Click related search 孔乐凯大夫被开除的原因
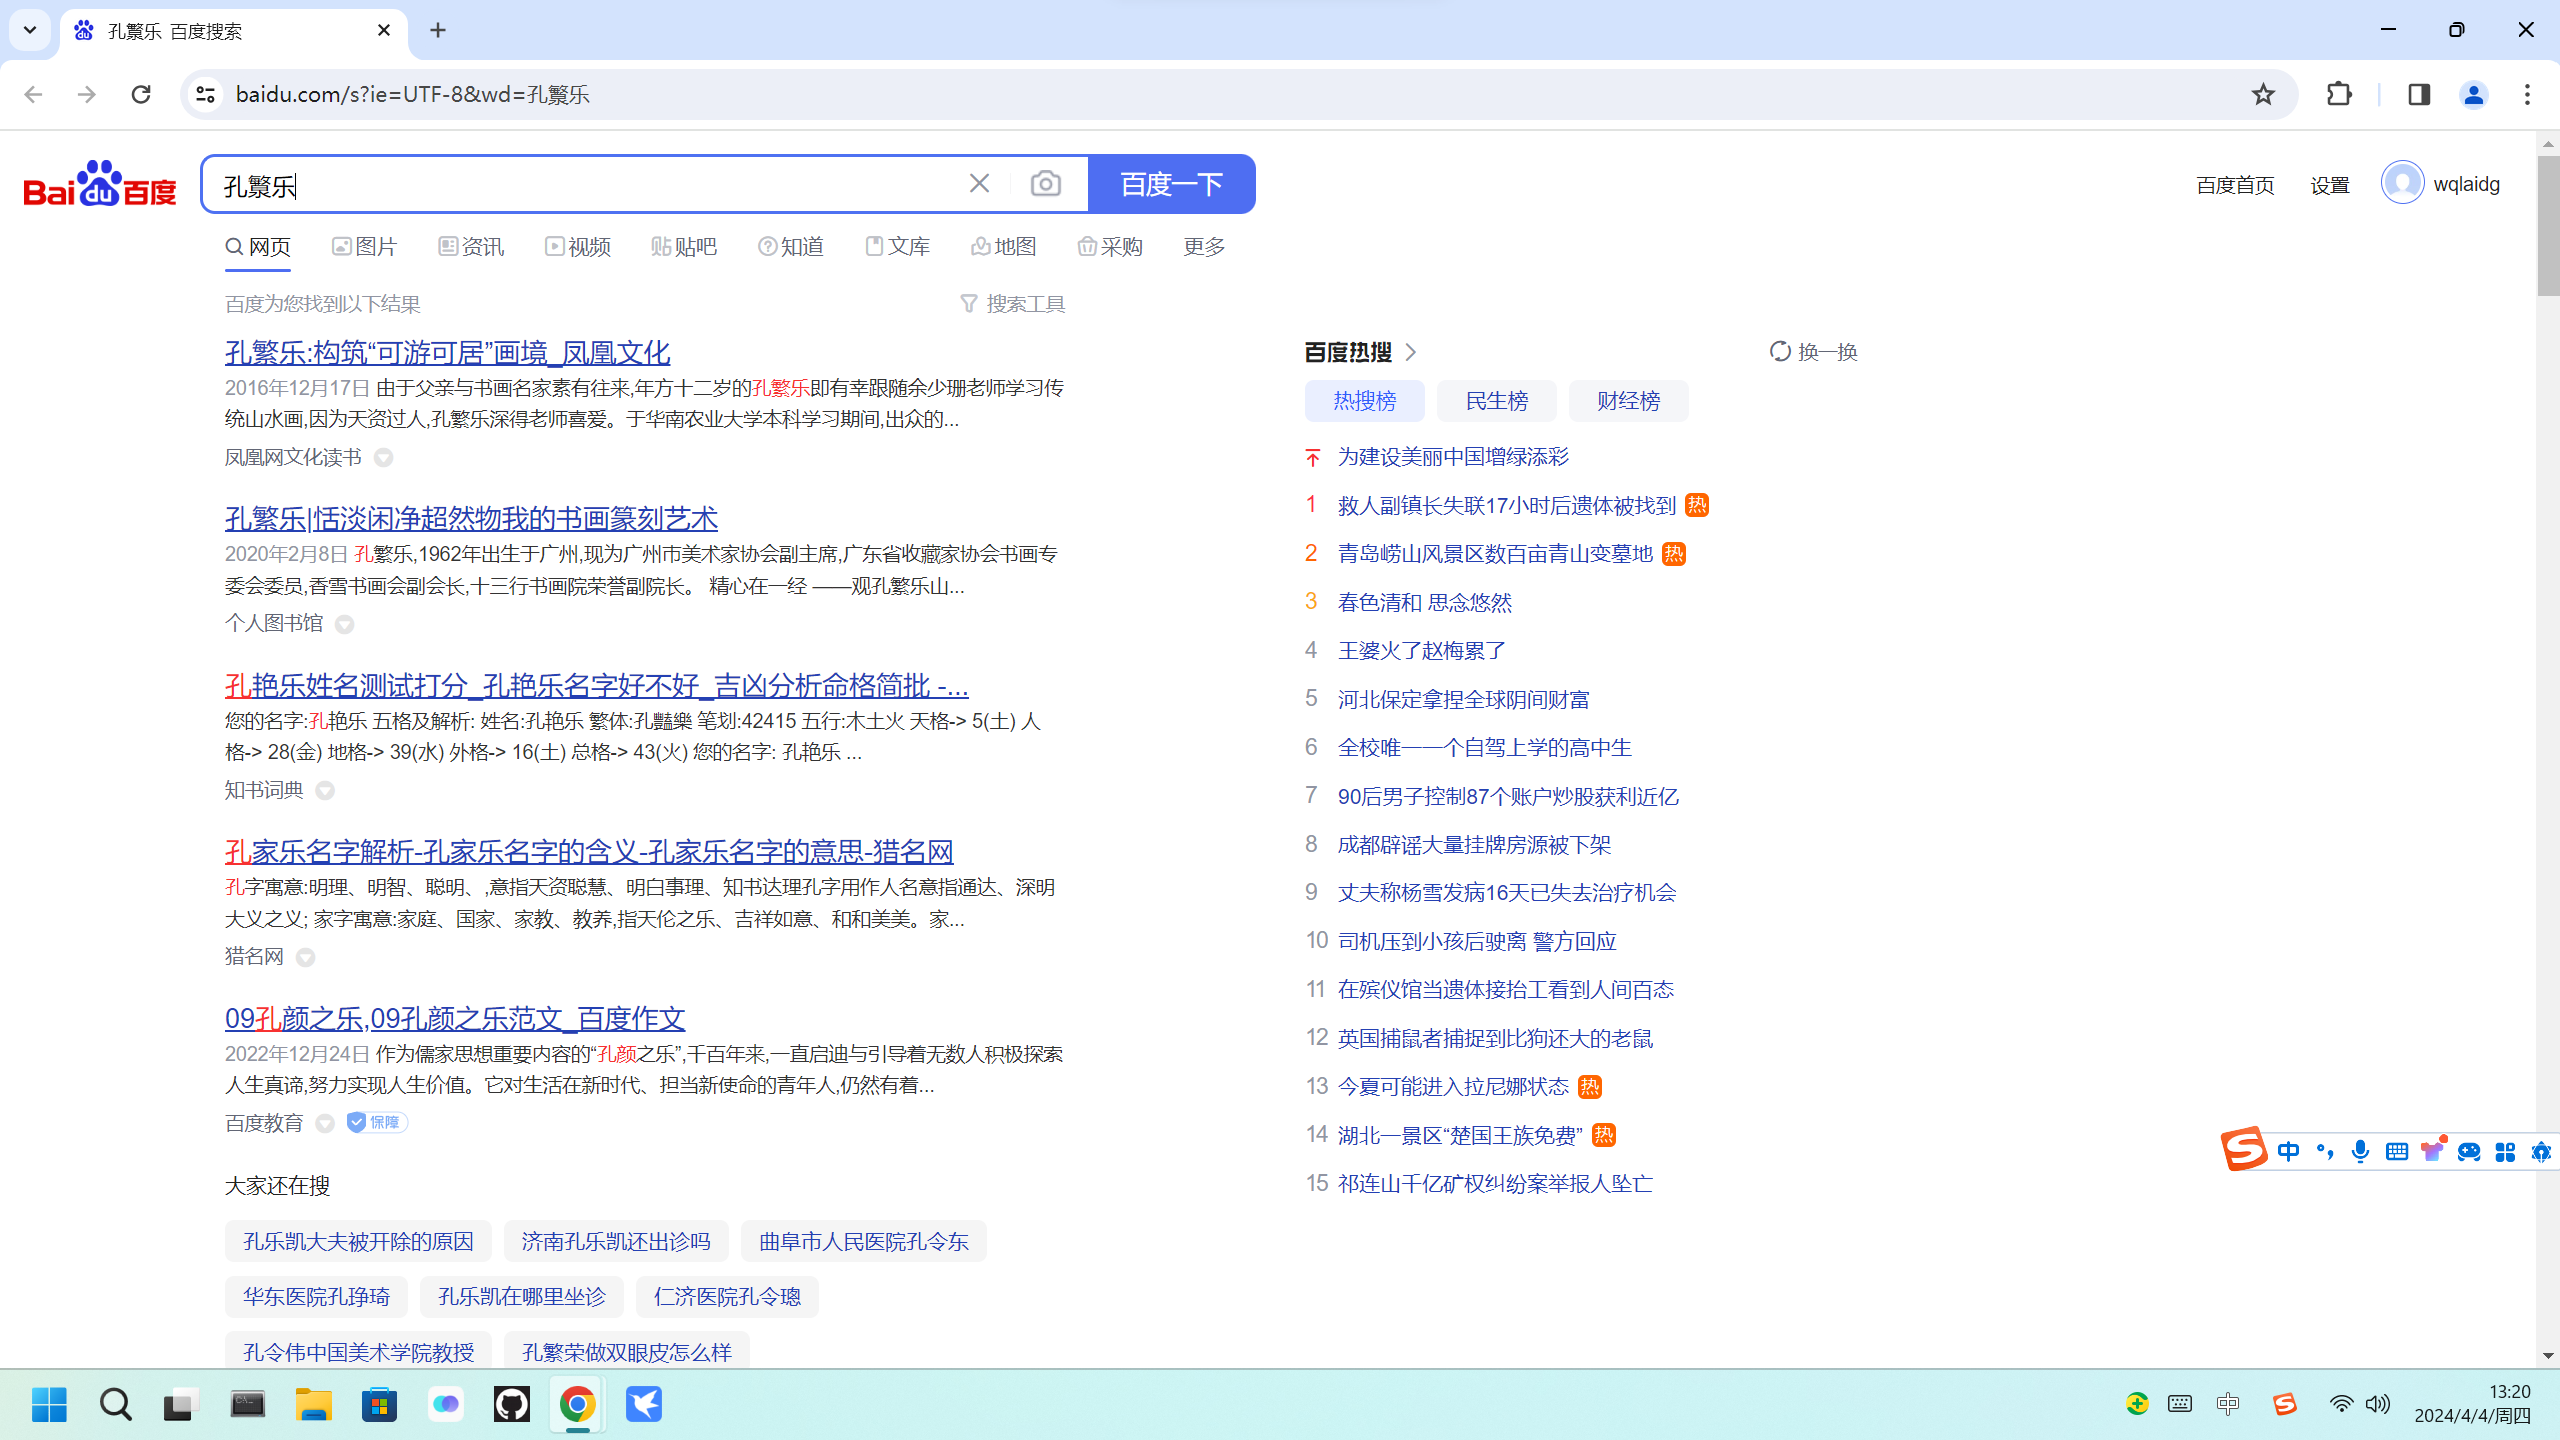 [358, 1241]
